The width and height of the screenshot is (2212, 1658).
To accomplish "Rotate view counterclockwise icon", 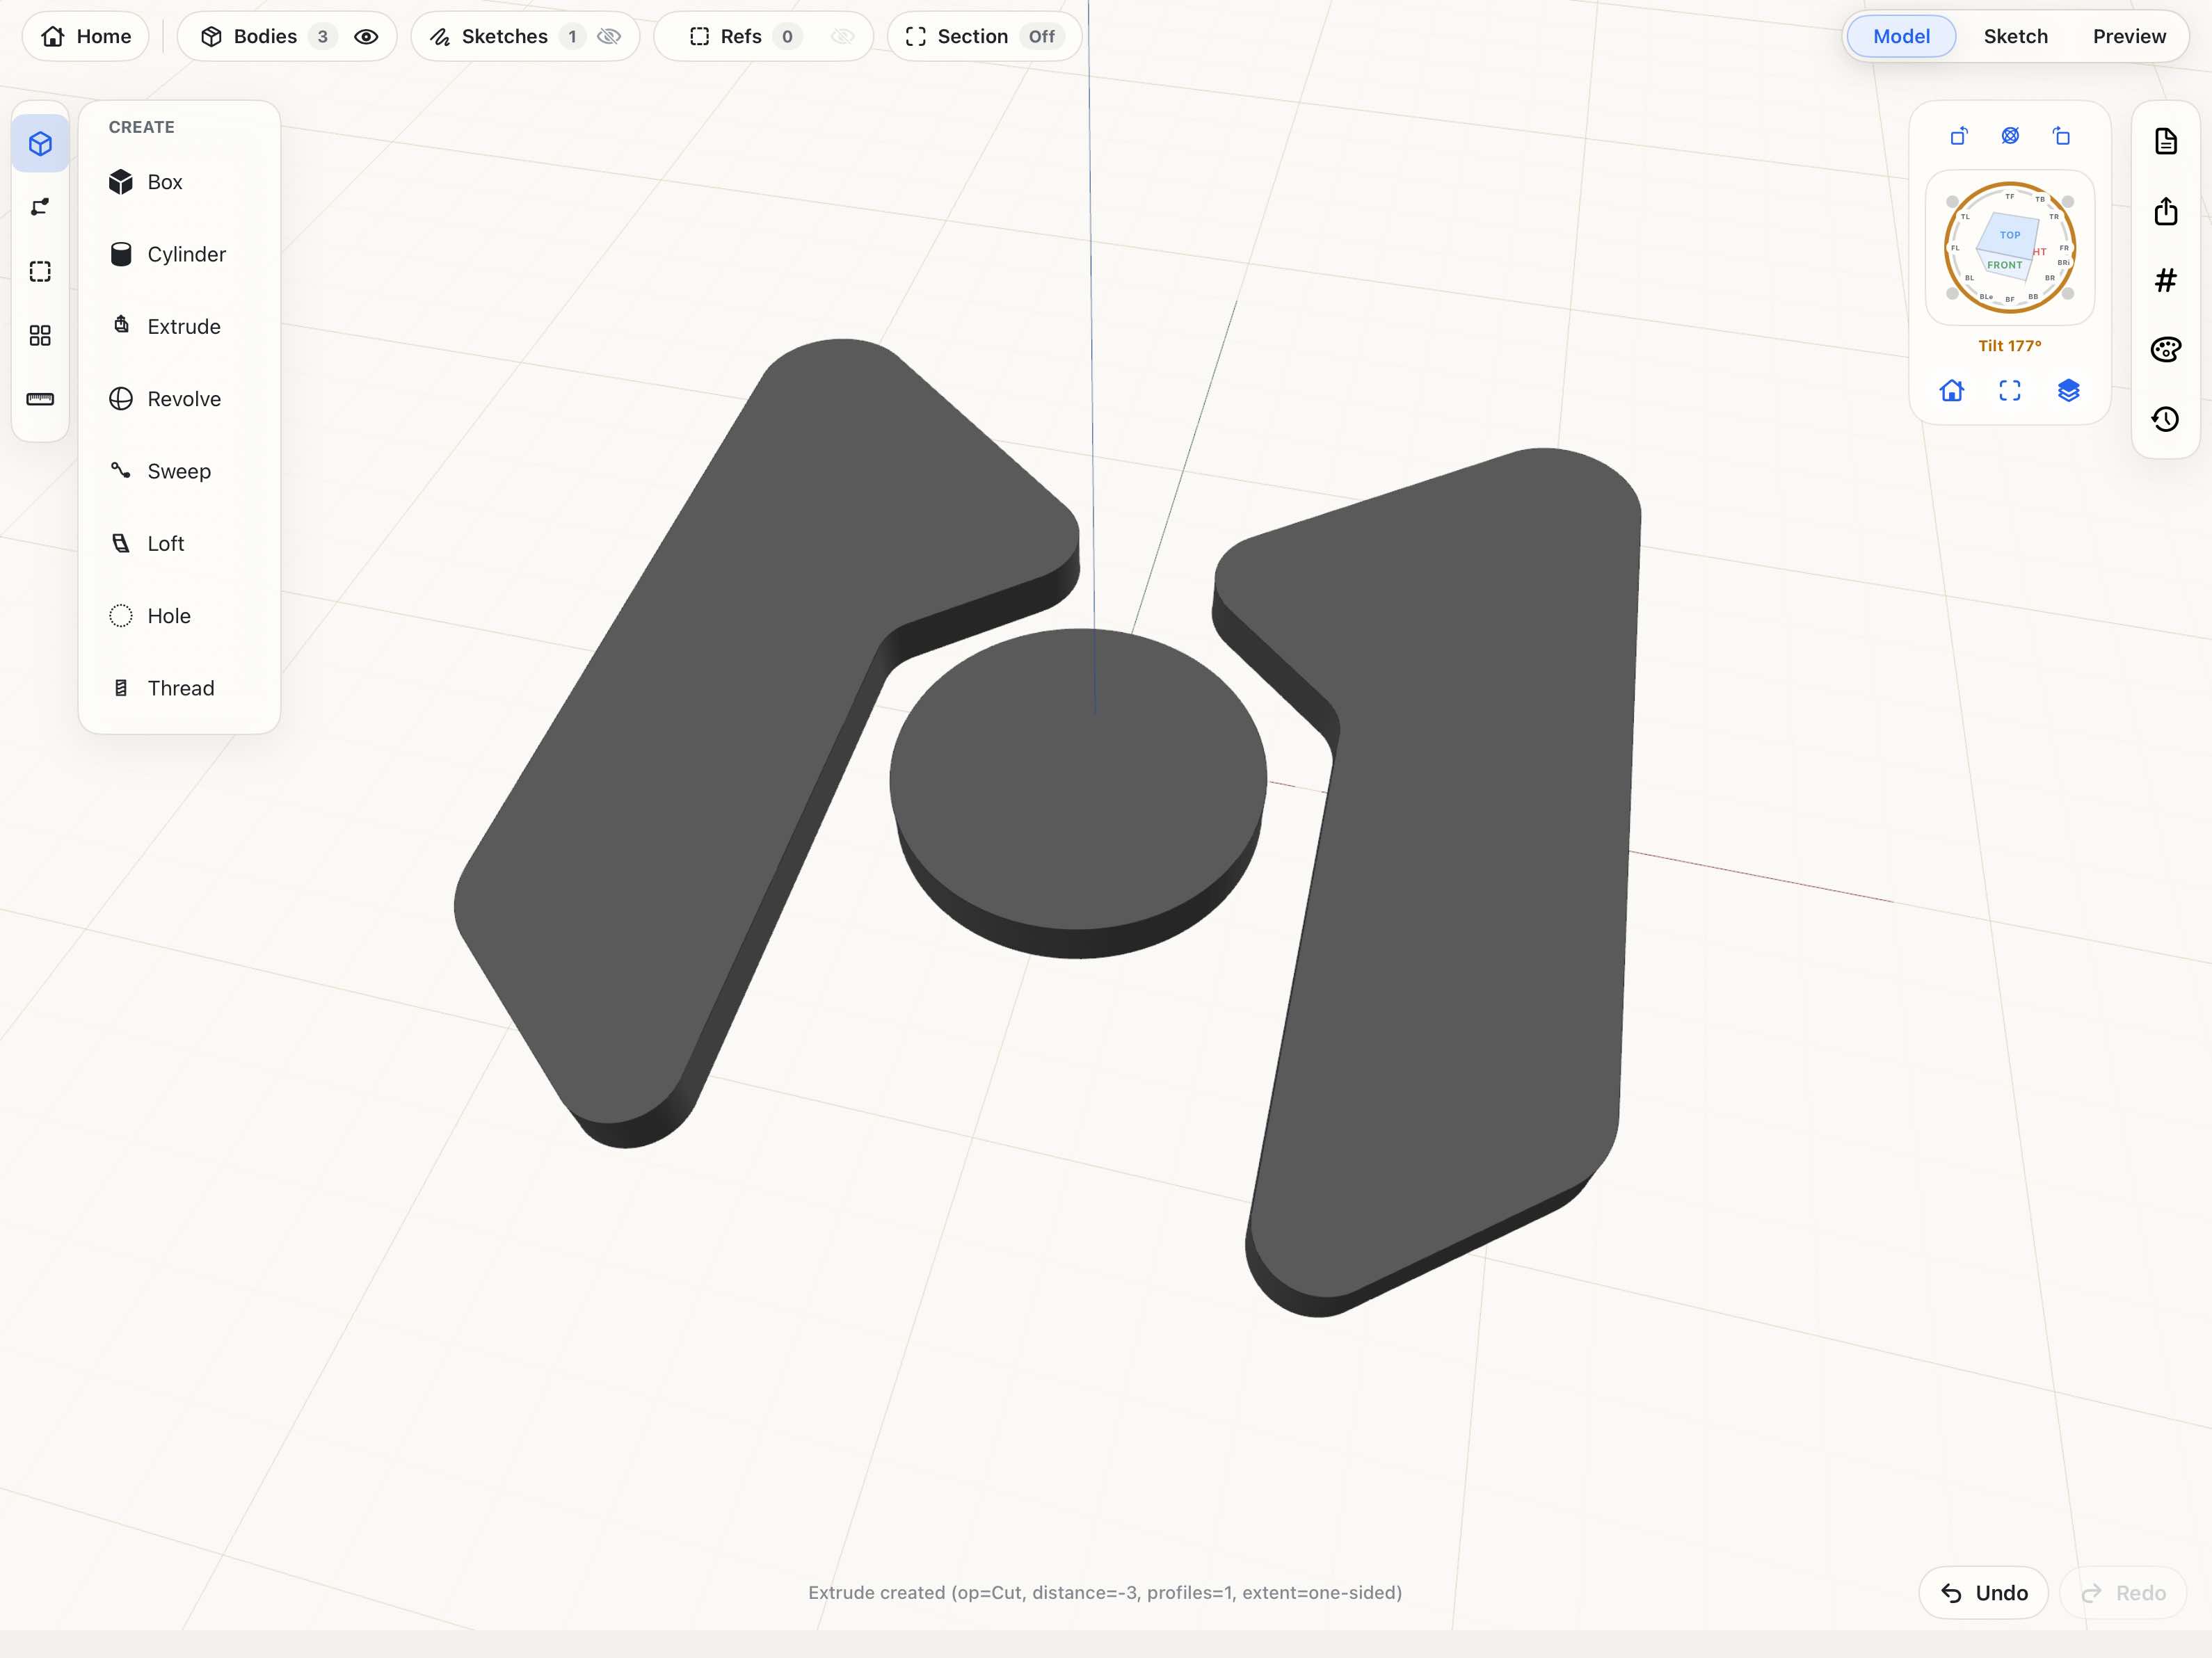I will click(1959, 136).
